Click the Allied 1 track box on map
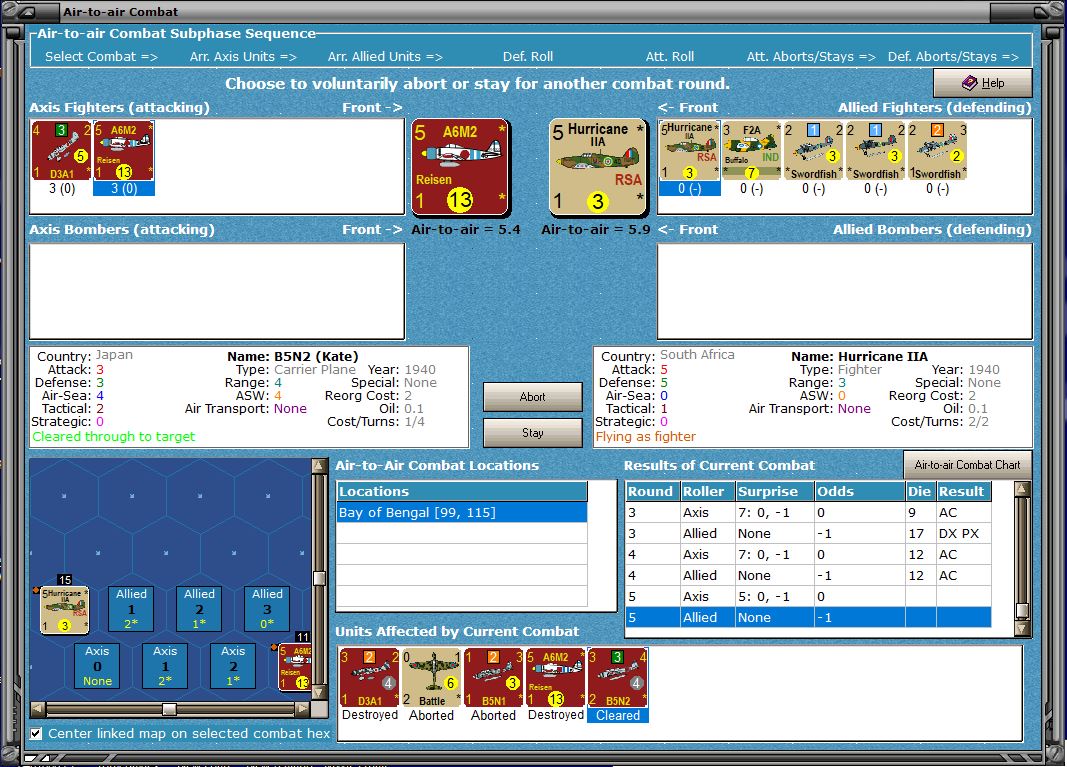This screenshot has height=767, width=1067. coord(131,608)
